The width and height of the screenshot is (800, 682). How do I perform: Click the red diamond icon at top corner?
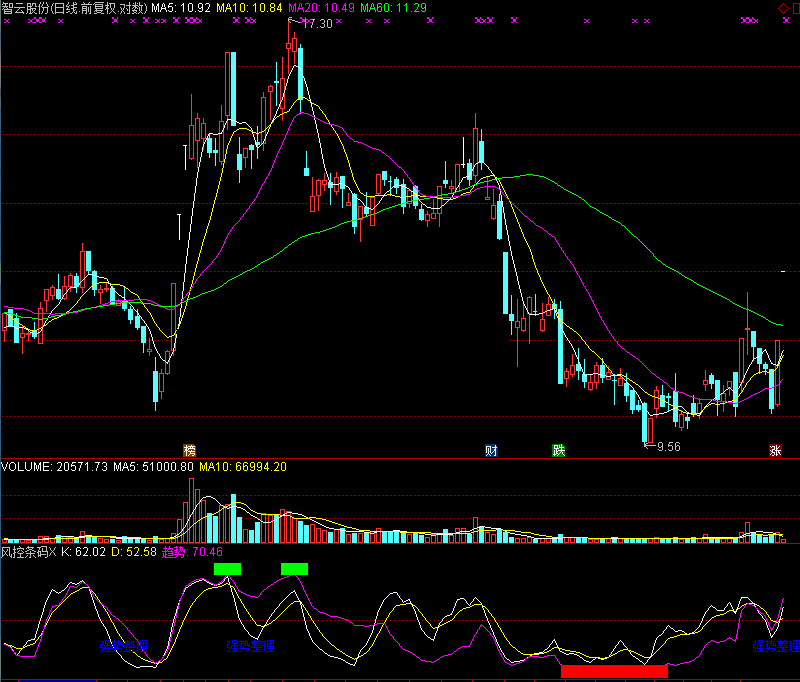[x=783, y=8]
